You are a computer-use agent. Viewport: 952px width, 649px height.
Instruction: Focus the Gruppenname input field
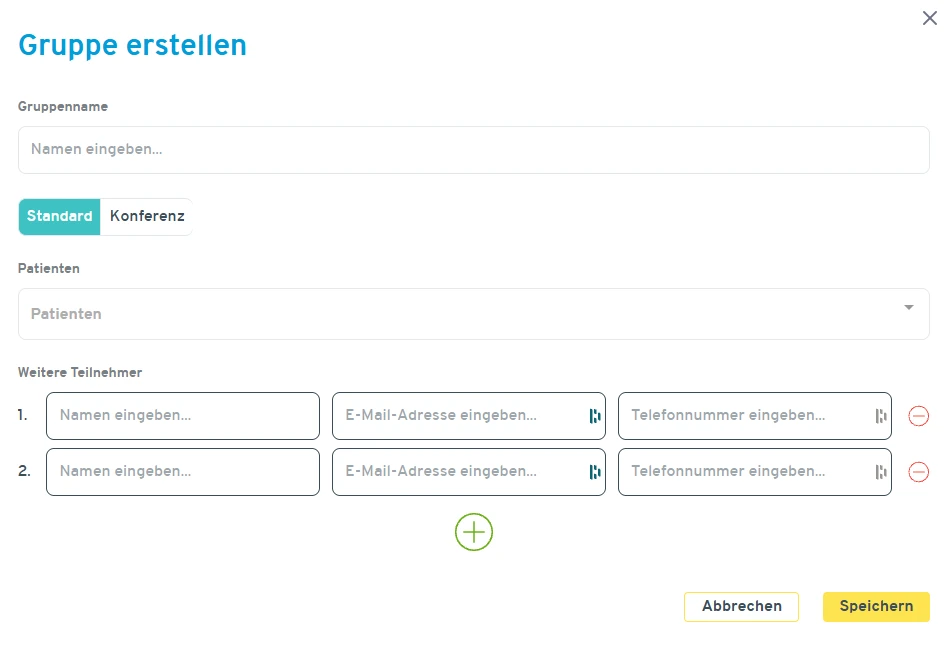[473, 150]
